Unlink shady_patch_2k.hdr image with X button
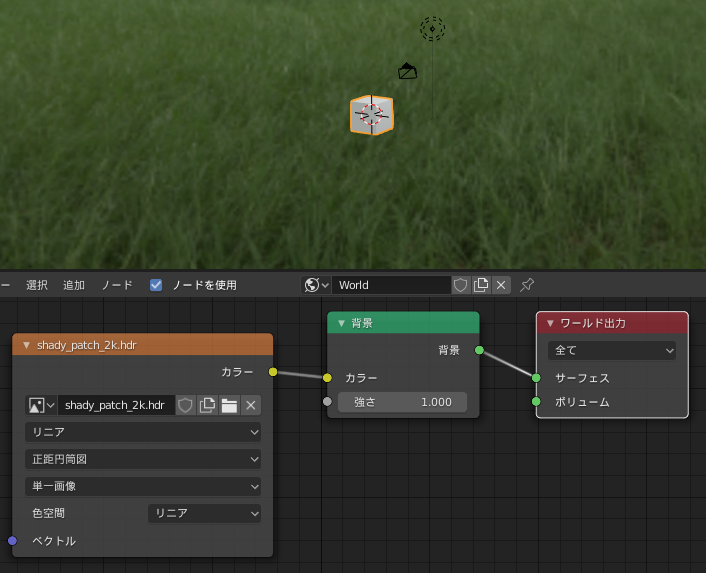The height and width of the screenshot is (573, 706). click(251, 405)
